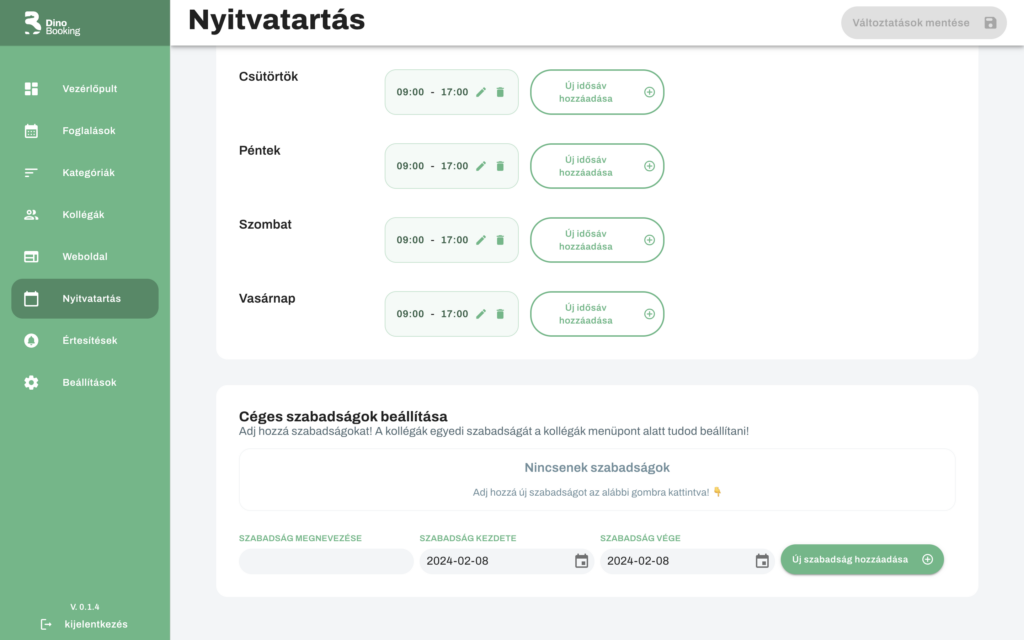Click the Dino Booking logo
Screen dimensions: 1024x640
click(x=53, y=24)
